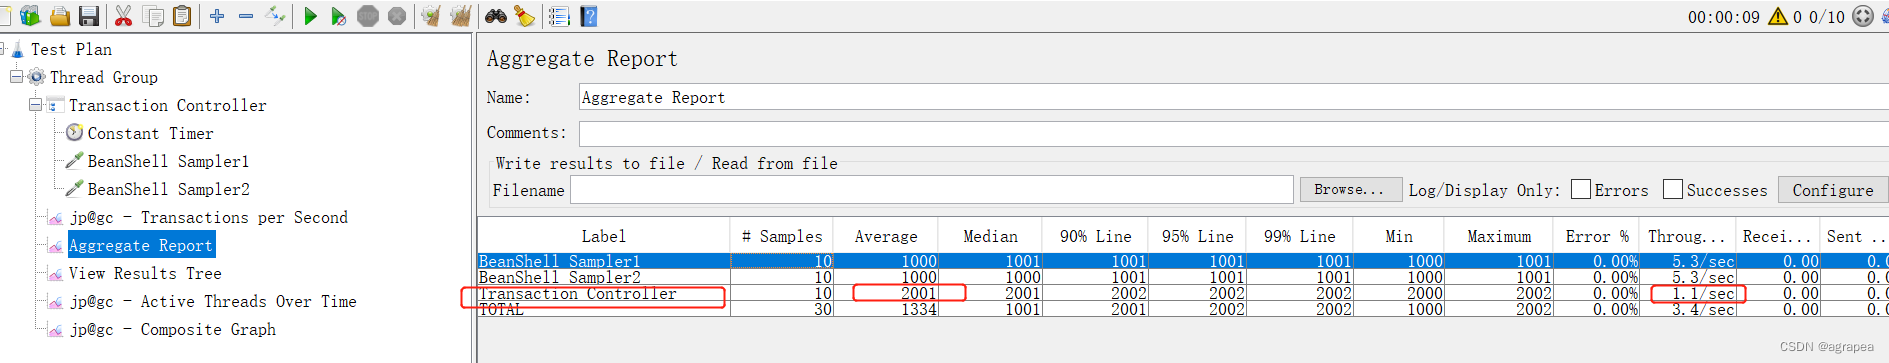This screenshot has width=1889, height=363.
Task: Sort by 90% Line column header
Action: (x=1095, y=236)
